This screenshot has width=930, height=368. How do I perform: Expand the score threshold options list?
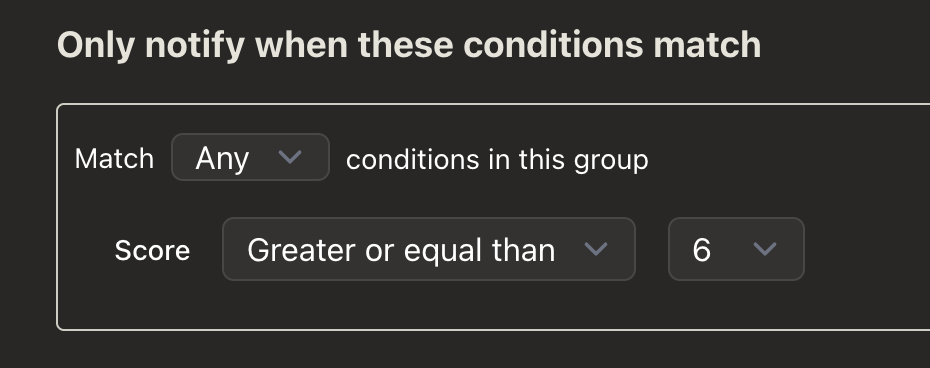click(x=736, y=249)
